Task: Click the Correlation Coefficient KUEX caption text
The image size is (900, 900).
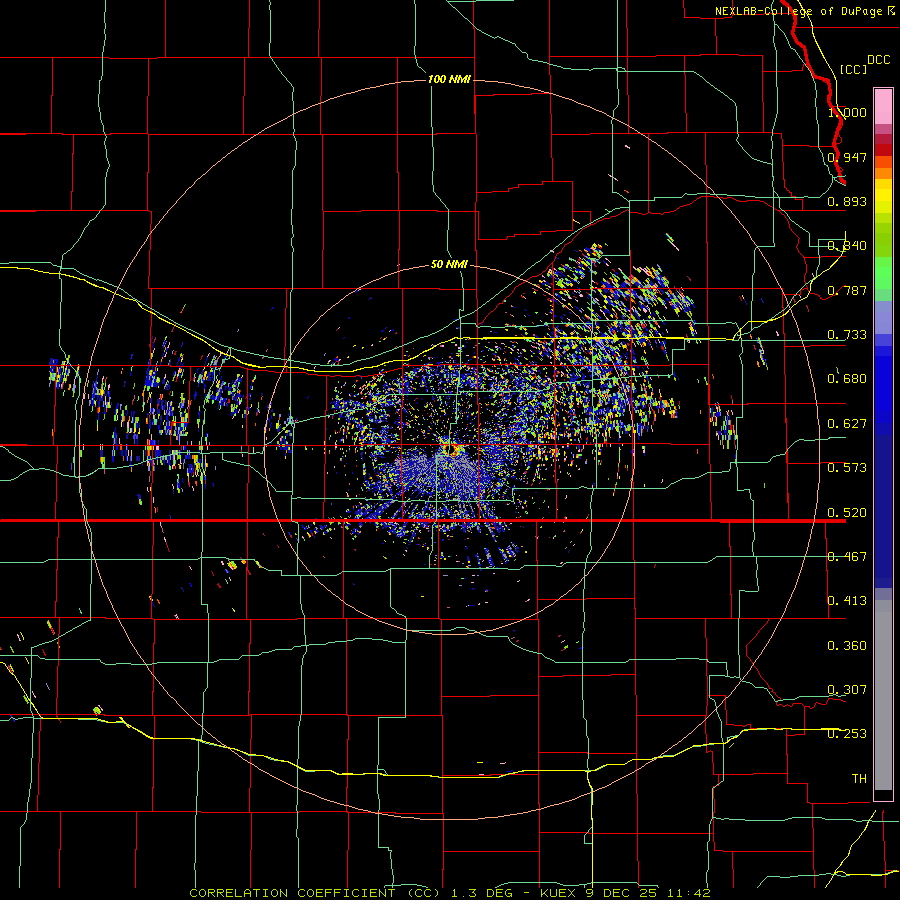Action: [x=450, y=893]
